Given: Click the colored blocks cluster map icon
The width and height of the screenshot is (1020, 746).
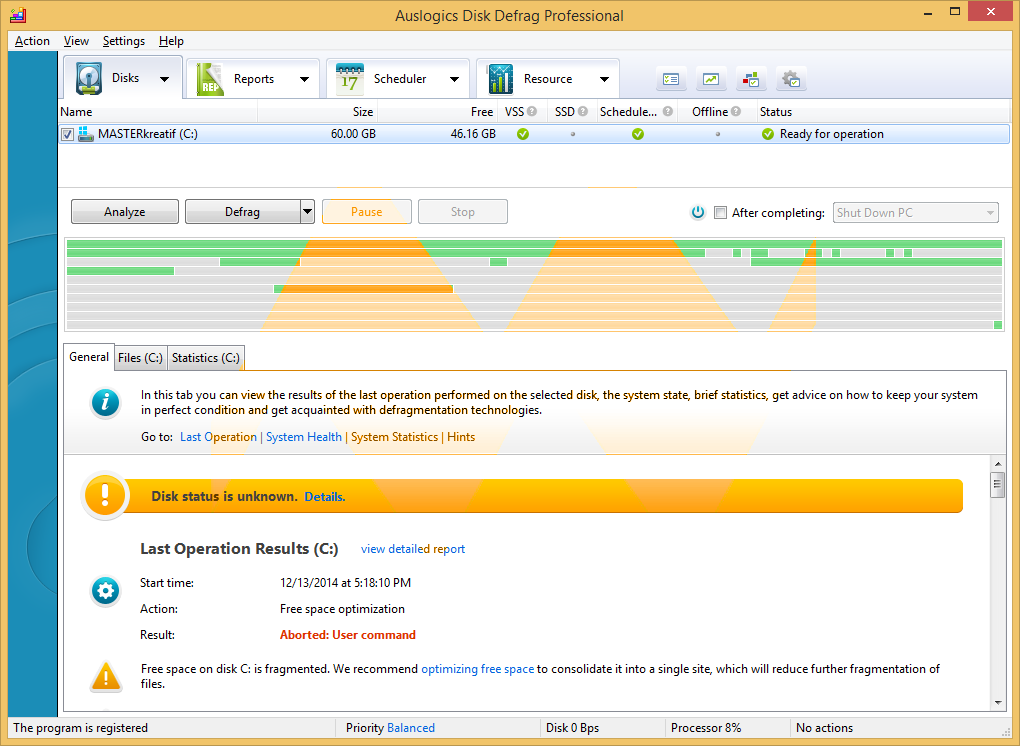Looking at the screenshot, I should (751, 79).
